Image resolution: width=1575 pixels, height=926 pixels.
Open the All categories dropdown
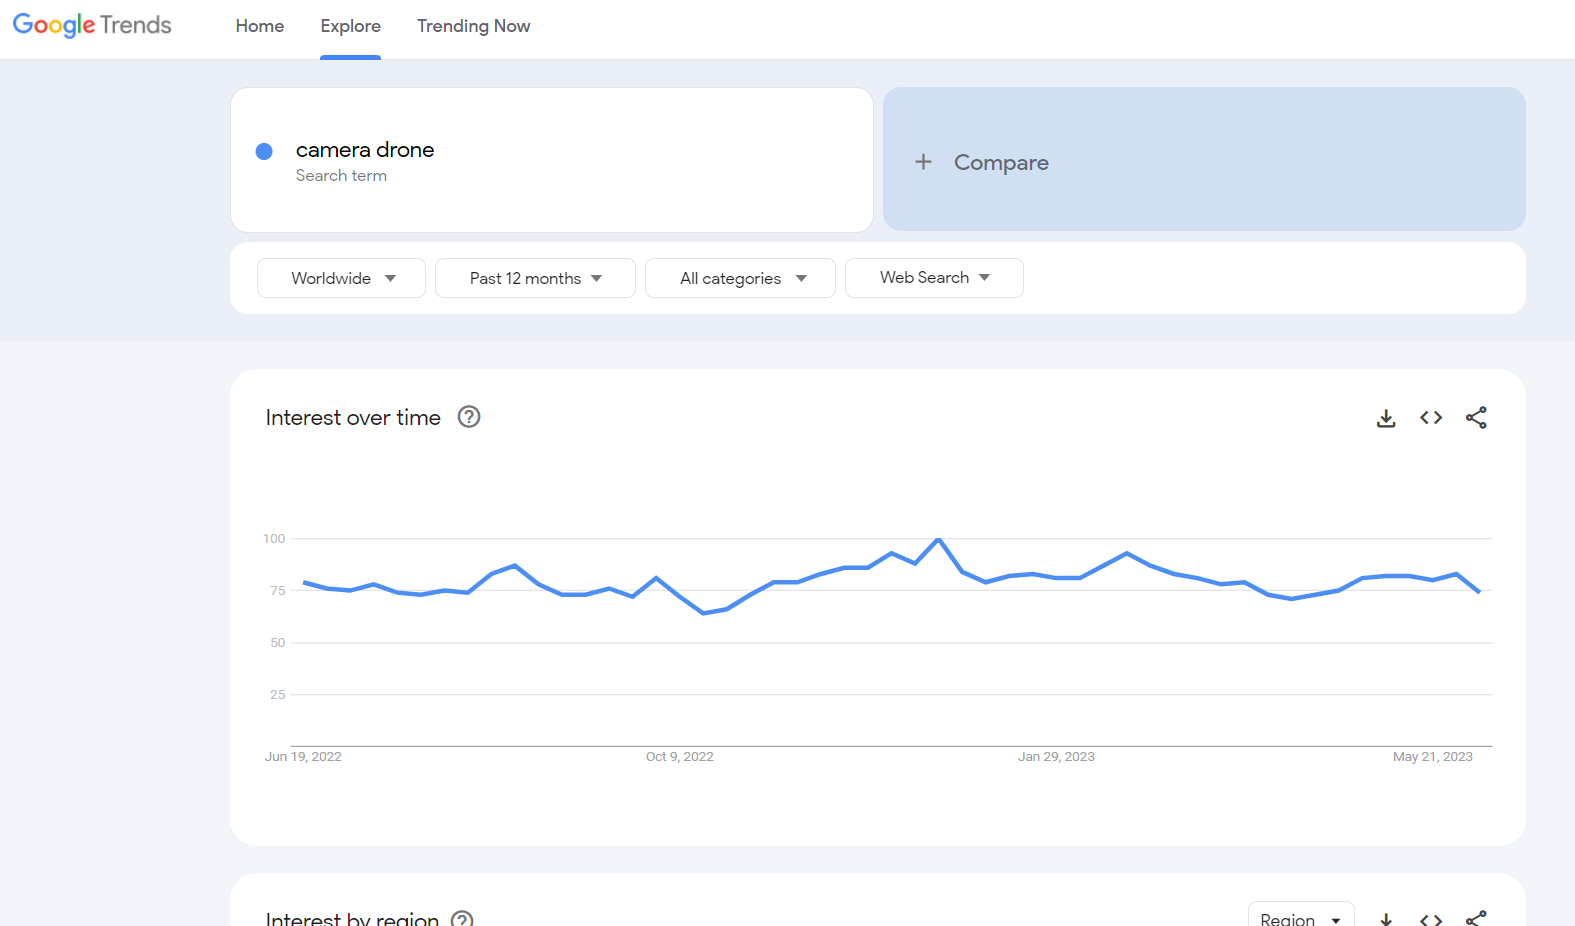740,278
